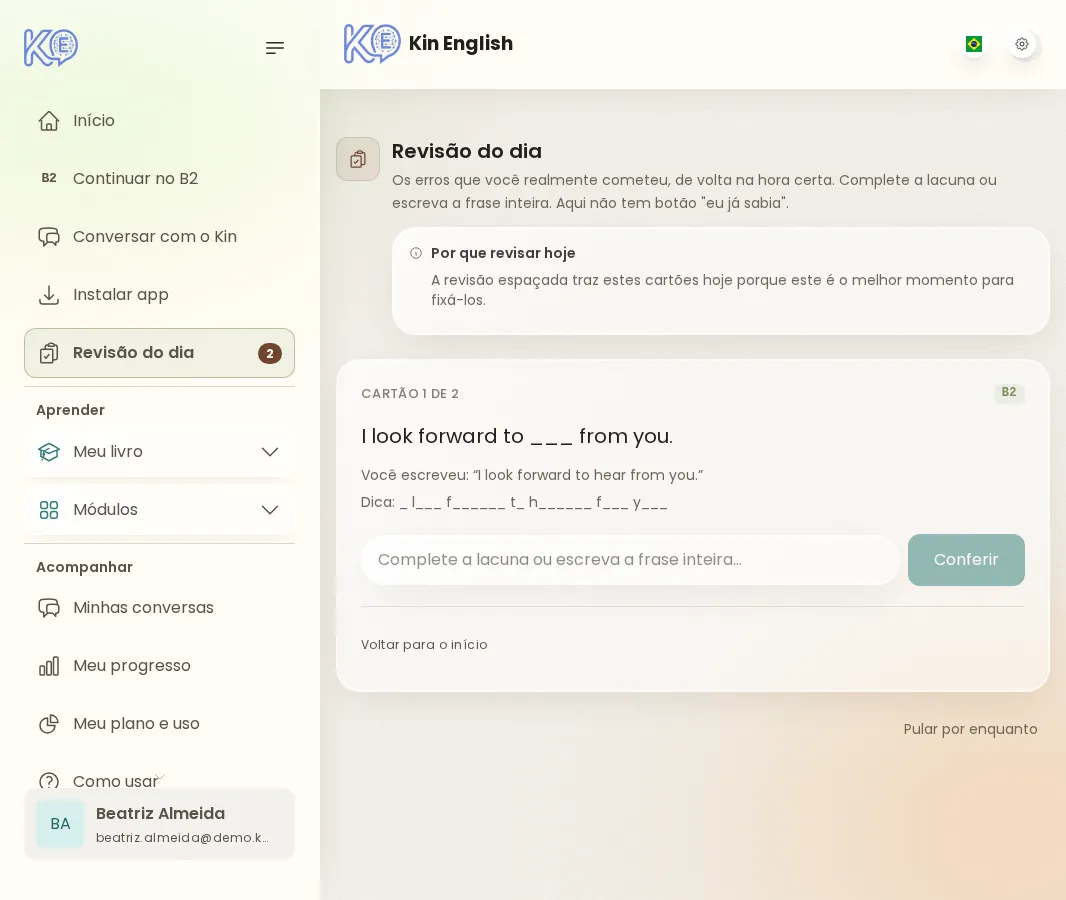Go to Conversar com o Kin
This screenshot has width=1066, height=900.
coord(160,237)
